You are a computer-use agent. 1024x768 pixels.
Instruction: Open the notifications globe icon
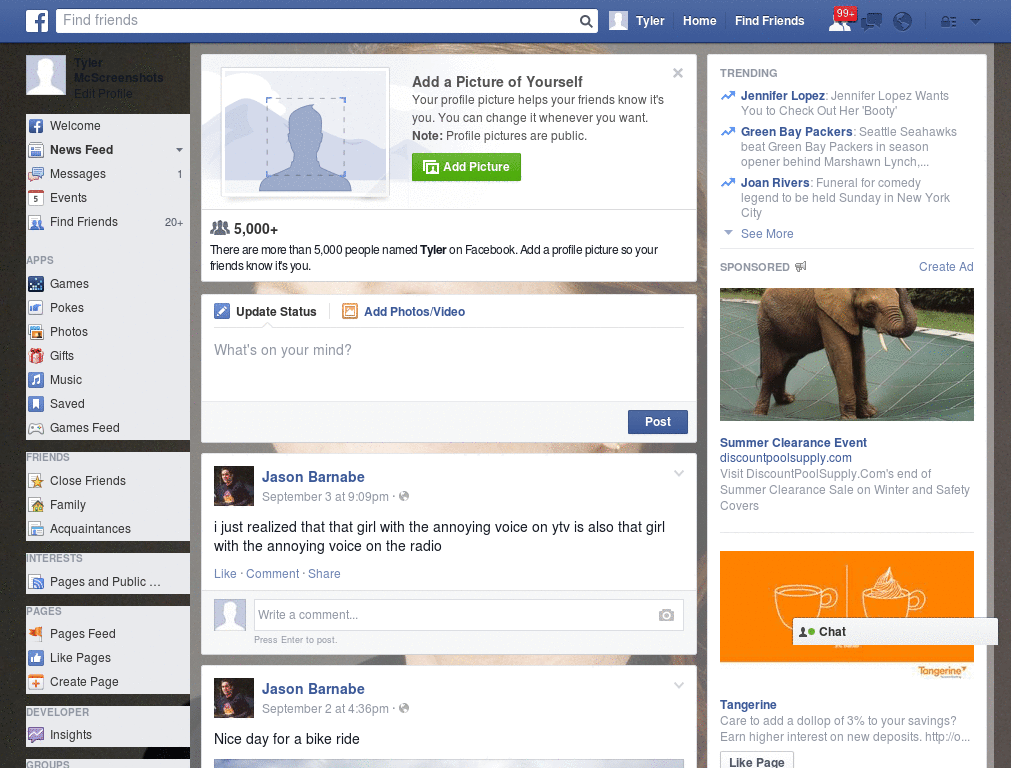(902, 22)
